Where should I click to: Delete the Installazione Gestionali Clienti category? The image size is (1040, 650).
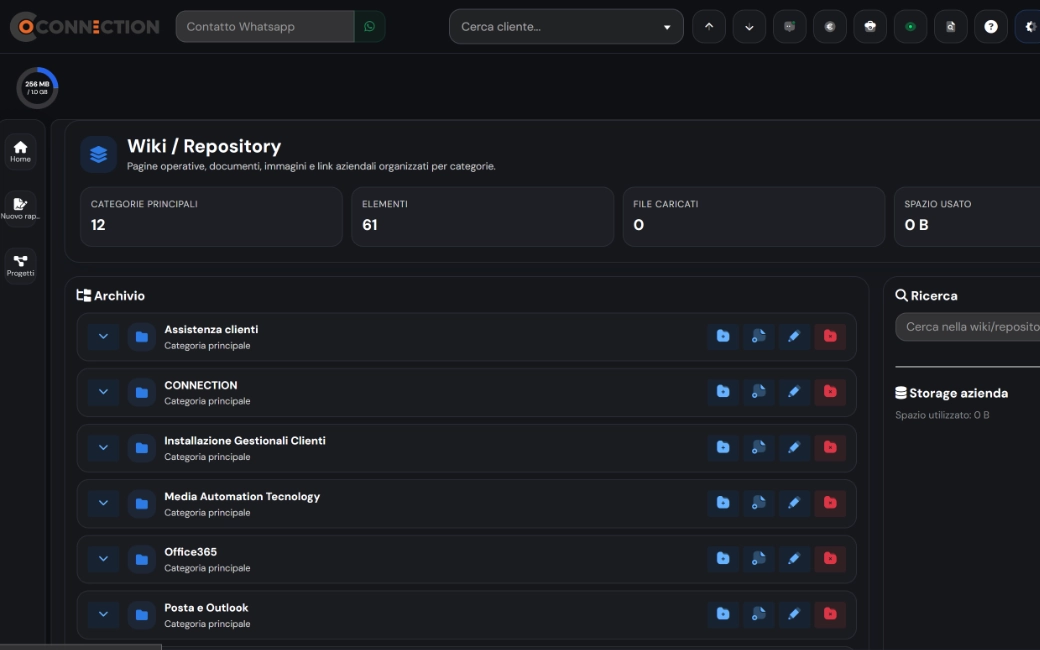830,448
